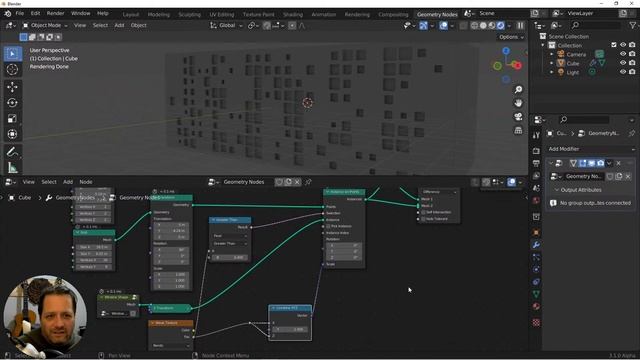Open the Render properties tab
The image size is (640, 360).
point(536,151)
